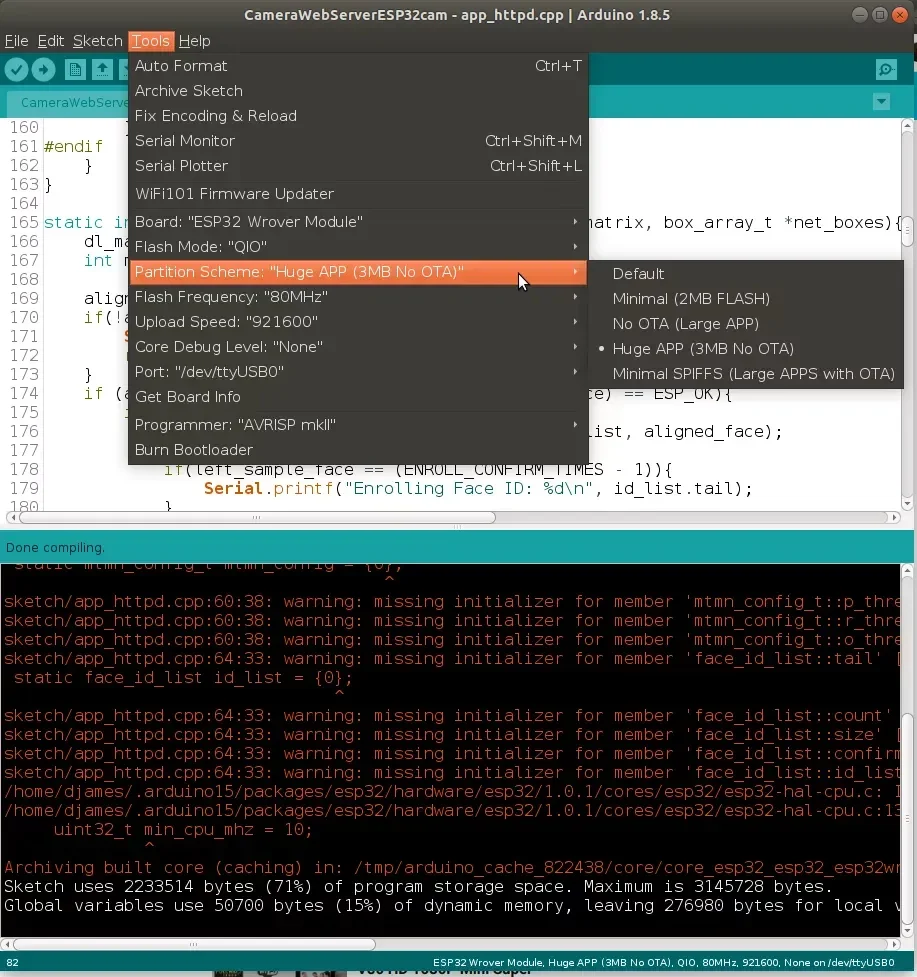Viewport: 917px width, 977px height.
Task: Launch WiFi101 Firmware Updater
Action: click(358, 194)
